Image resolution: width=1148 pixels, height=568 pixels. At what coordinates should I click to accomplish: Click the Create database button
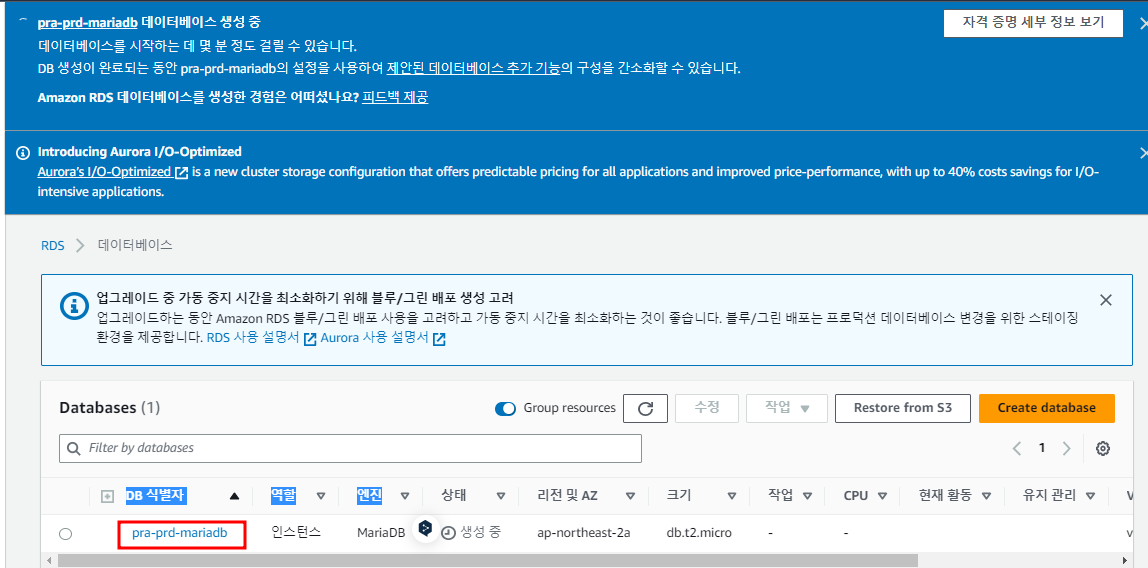point(1046,408)
